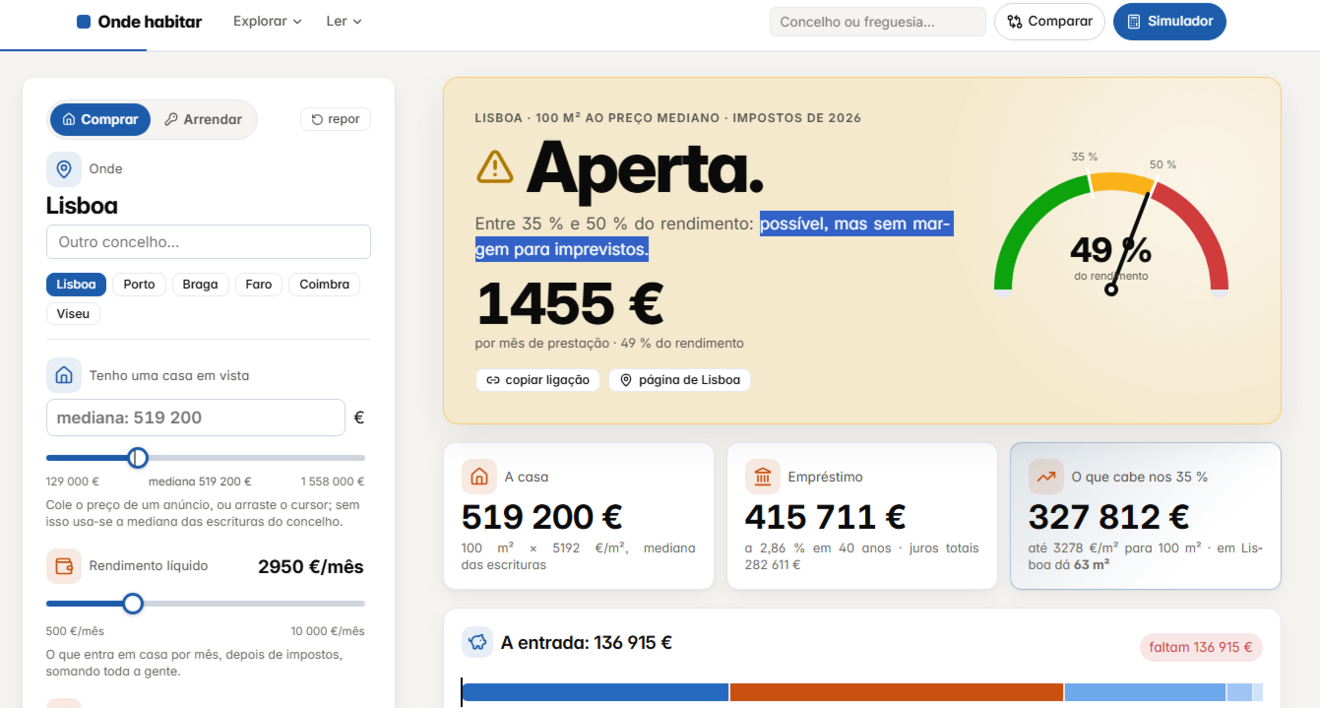Switch to Arrendar mode
Viewport: 1320px width, 708px height.
pos(203,119)
